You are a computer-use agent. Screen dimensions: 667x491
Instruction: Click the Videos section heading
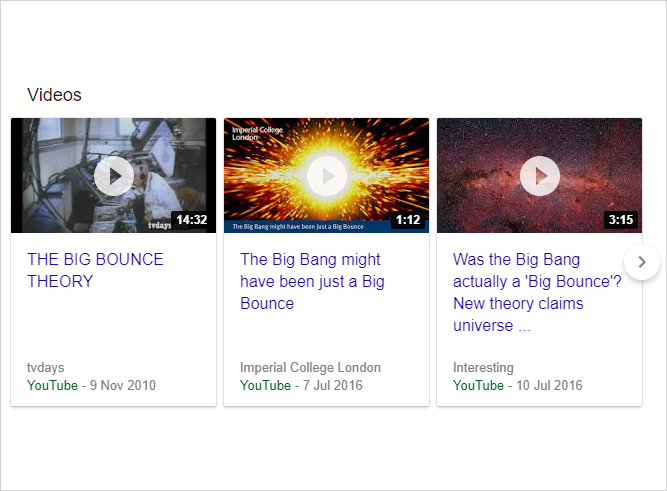tap(54, 95)
